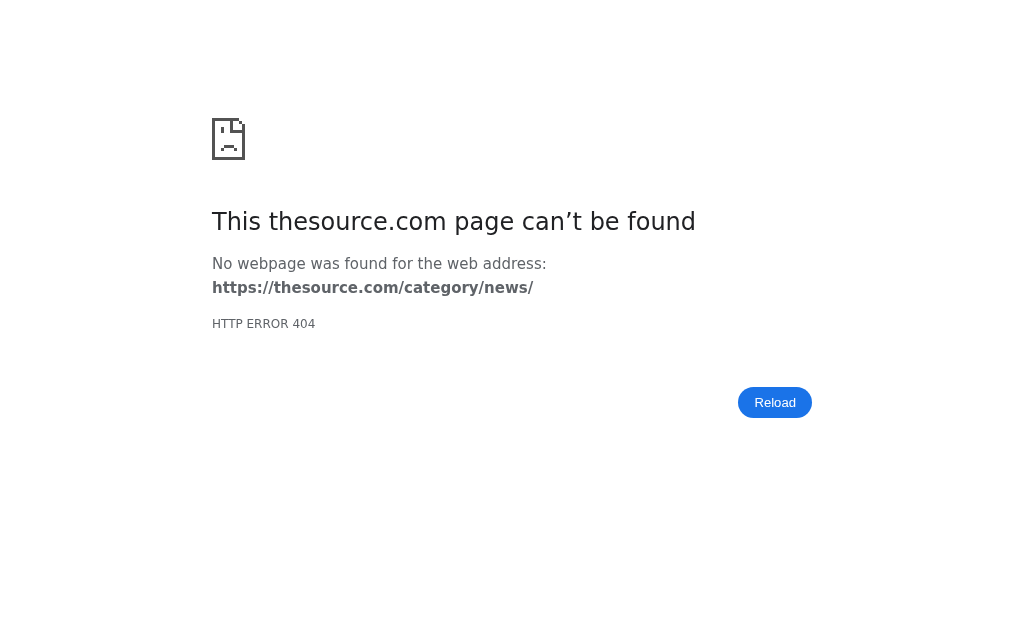Click the word "found" ending the heading
This screenshot has height=629, width=1024.
point(662,221)
